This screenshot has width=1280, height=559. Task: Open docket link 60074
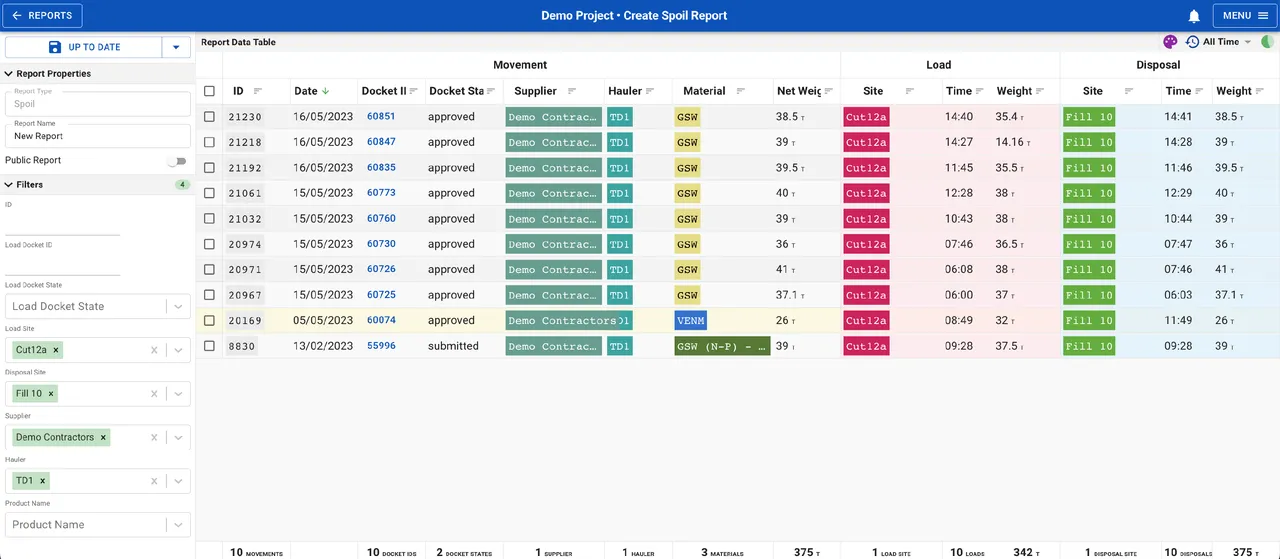tap(381, 320)
